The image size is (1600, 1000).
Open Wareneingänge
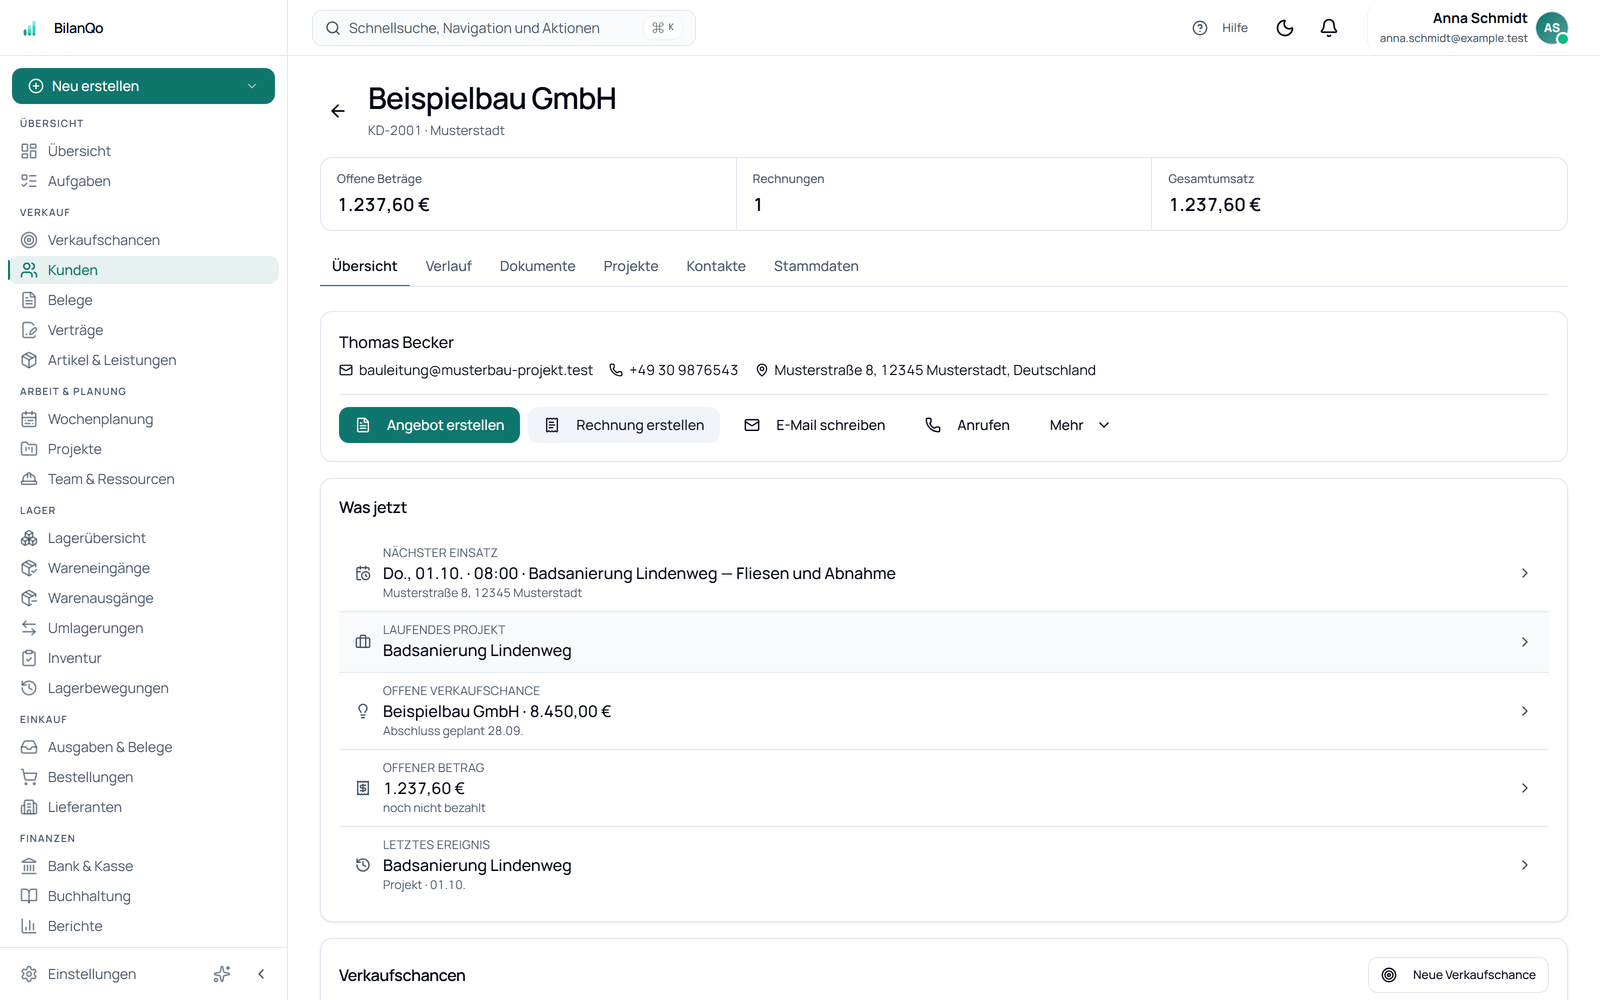[x=143, y=568]
